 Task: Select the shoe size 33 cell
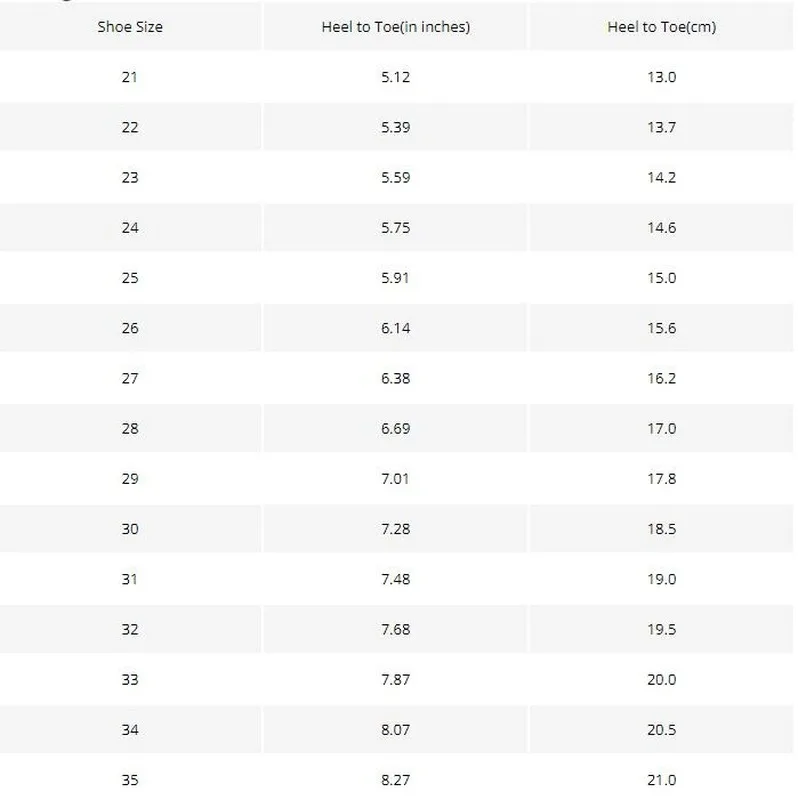[x=130, y=680]
